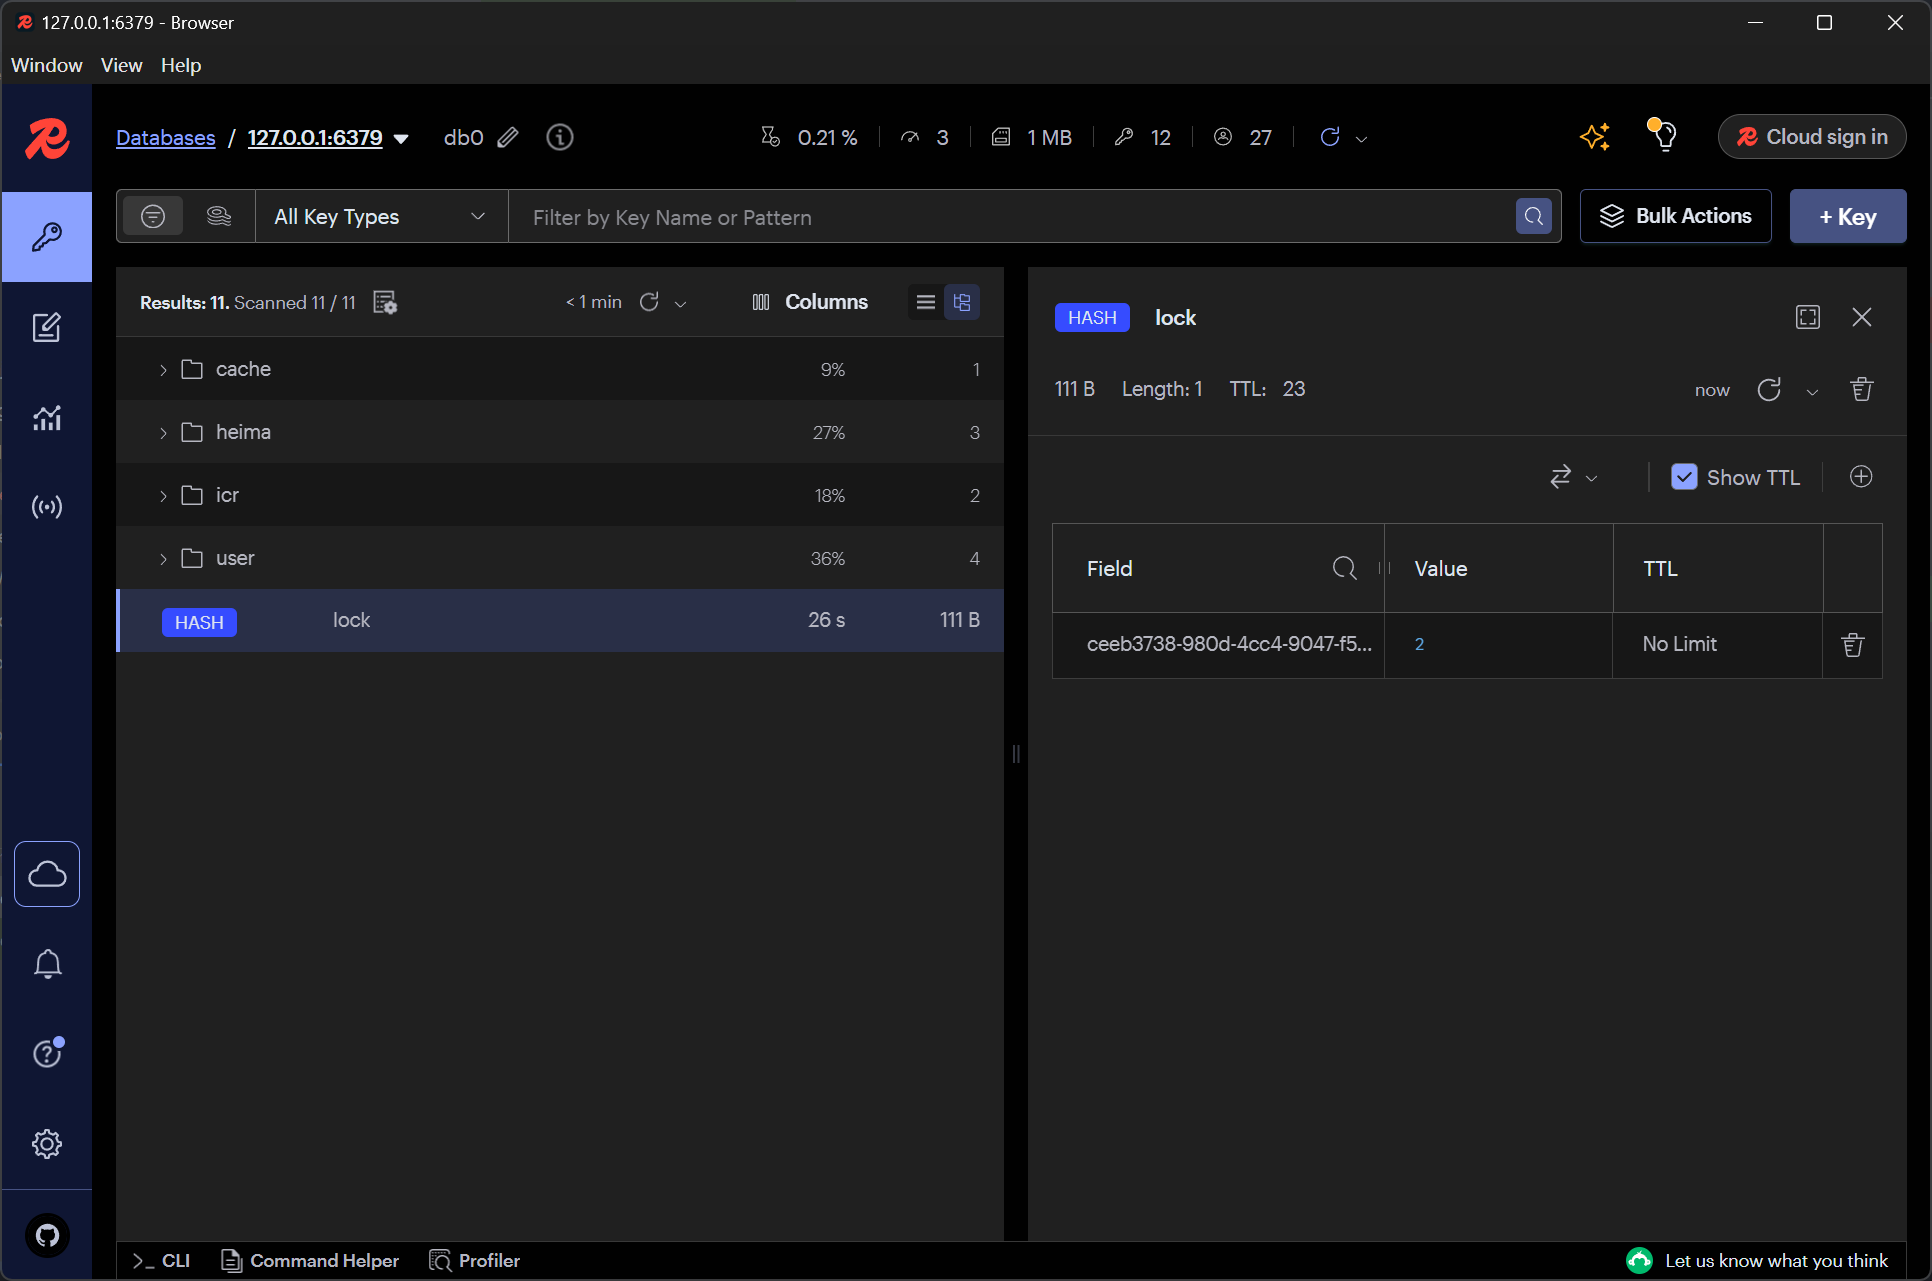Screen dimensions: 1932x1281
Task: Click the add field plus icon
Action: [1860, 477]
